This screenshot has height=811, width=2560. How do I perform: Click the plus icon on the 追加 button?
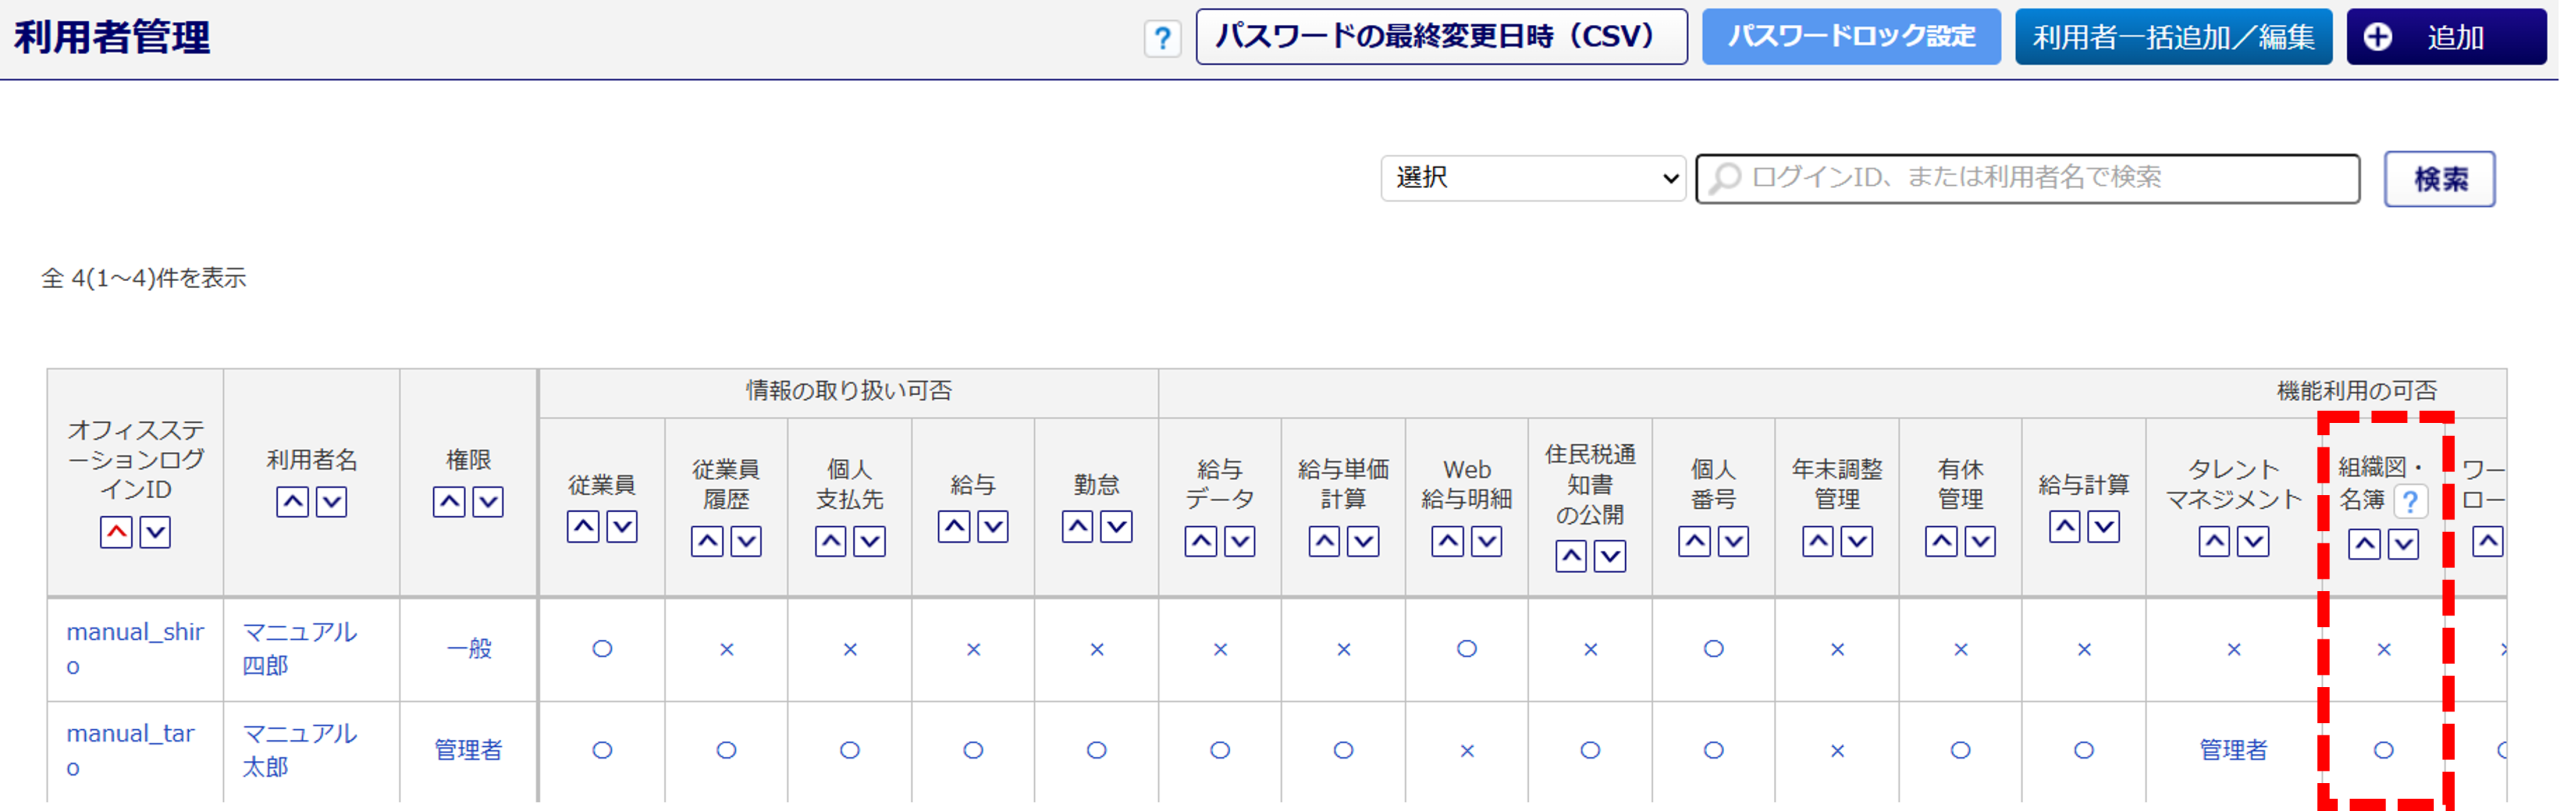click(2378, 37)
